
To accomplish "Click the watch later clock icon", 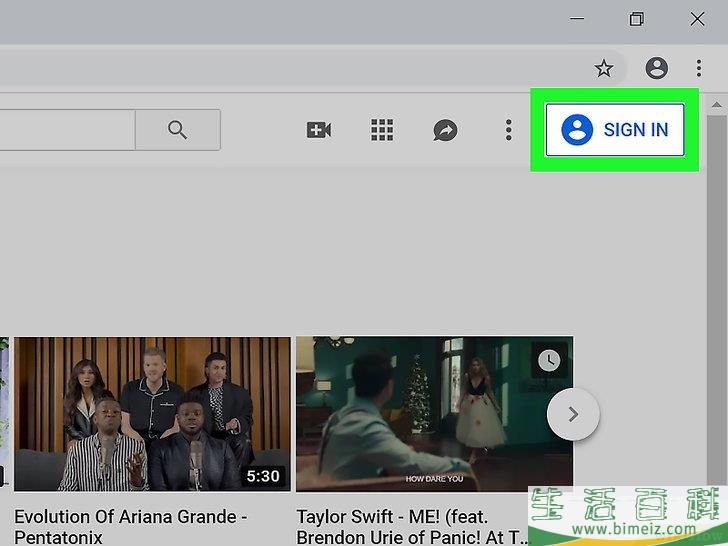I will [x=549, y=360].
